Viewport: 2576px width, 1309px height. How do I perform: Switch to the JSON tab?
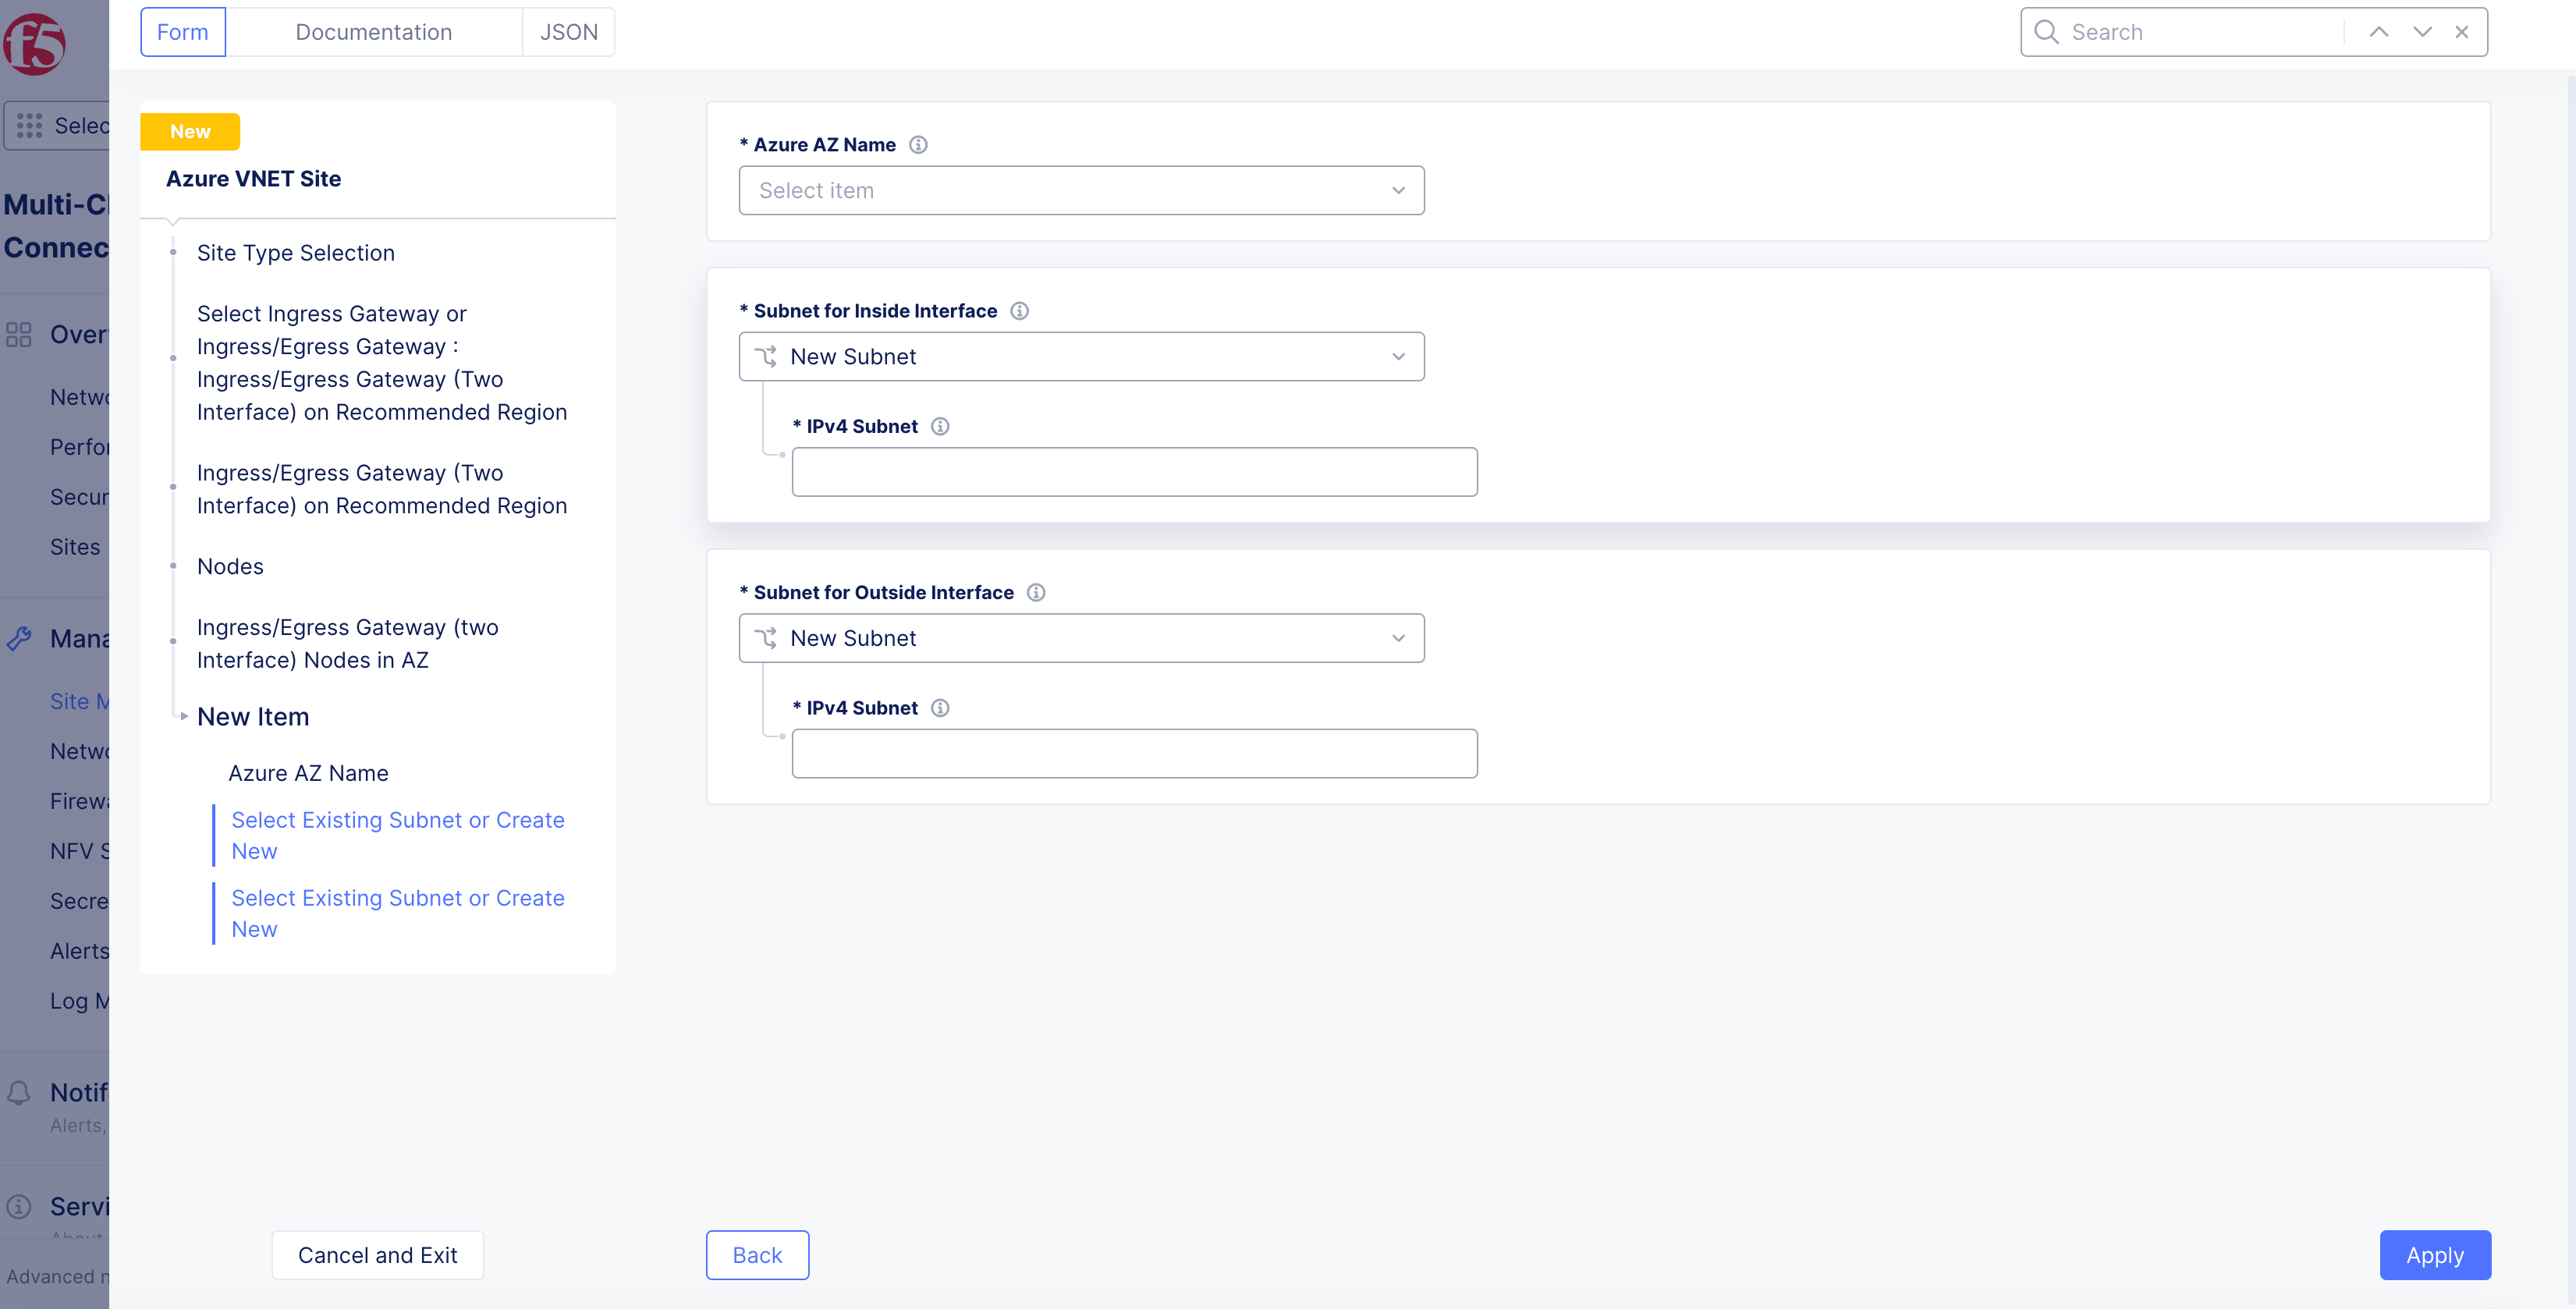pos(568,31)
